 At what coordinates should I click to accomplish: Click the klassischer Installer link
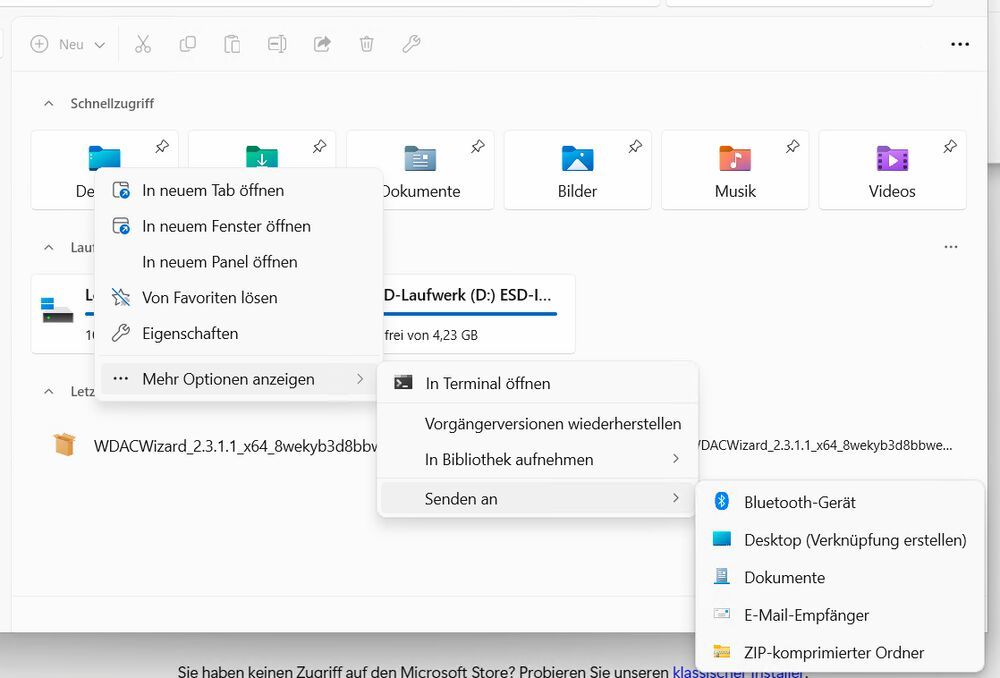click(x=739, y=672)
